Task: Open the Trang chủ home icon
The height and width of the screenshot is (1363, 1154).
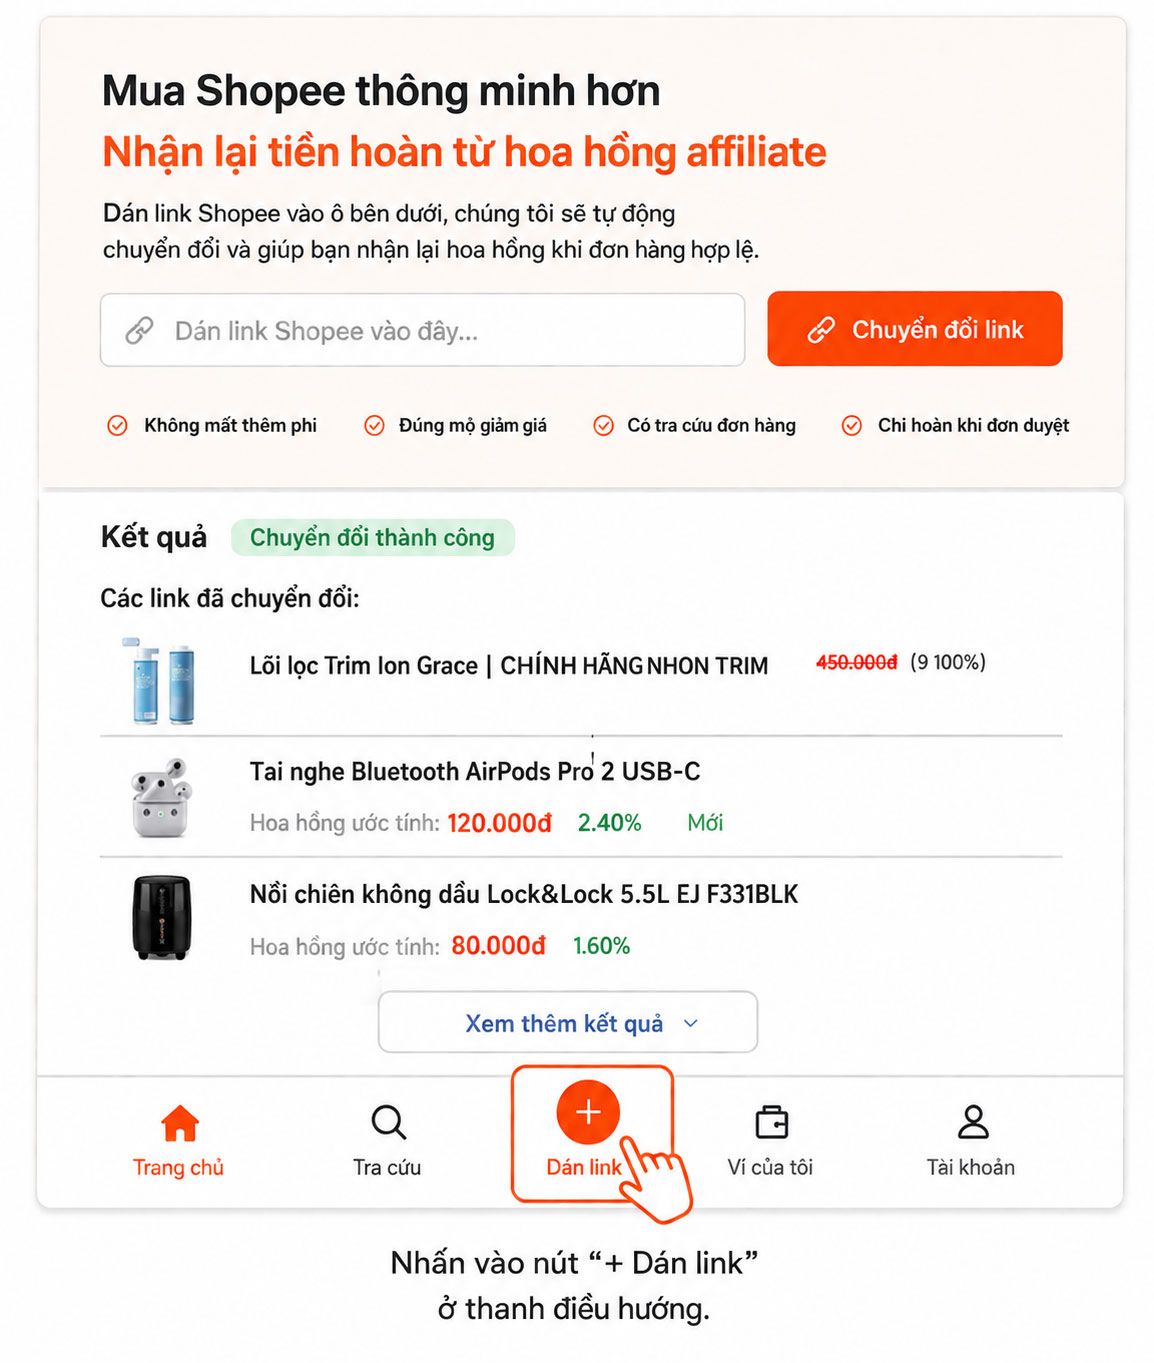Action: [x=180, y=1123]
